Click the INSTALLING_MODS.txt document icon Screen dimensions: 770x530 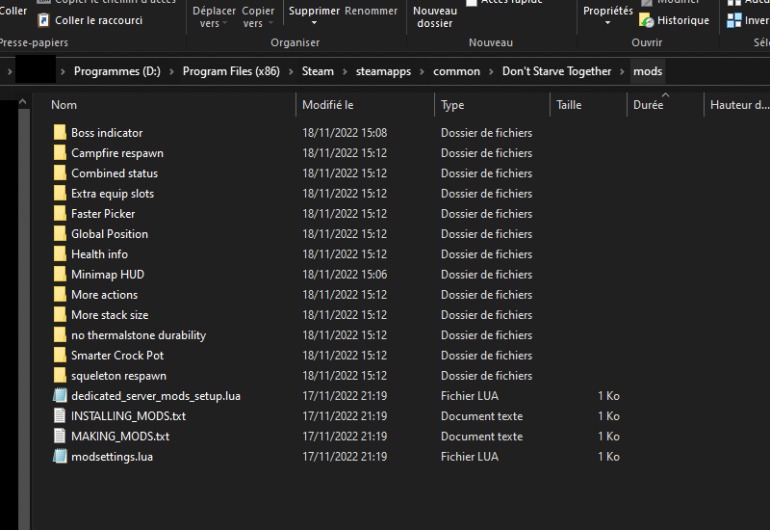(x=59, y=416)
